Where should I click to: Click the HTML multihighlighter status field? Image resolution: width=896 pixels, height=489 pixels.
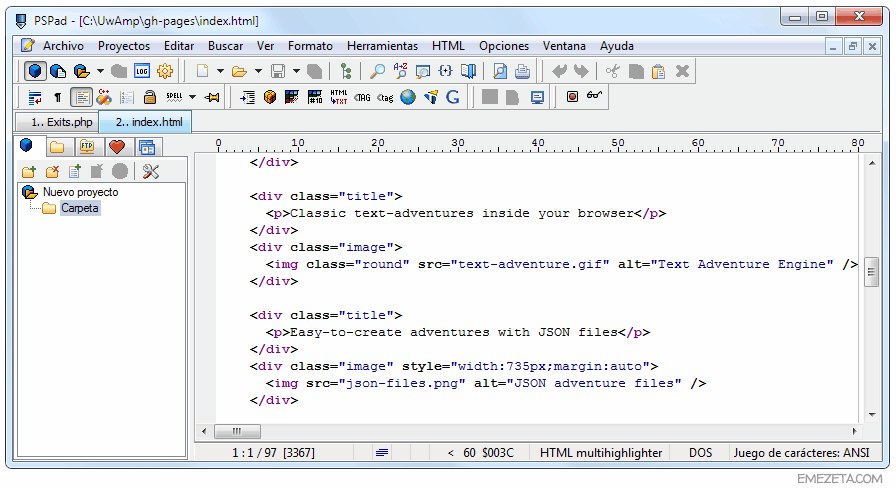pyautogui.click(x=601, y=453)
